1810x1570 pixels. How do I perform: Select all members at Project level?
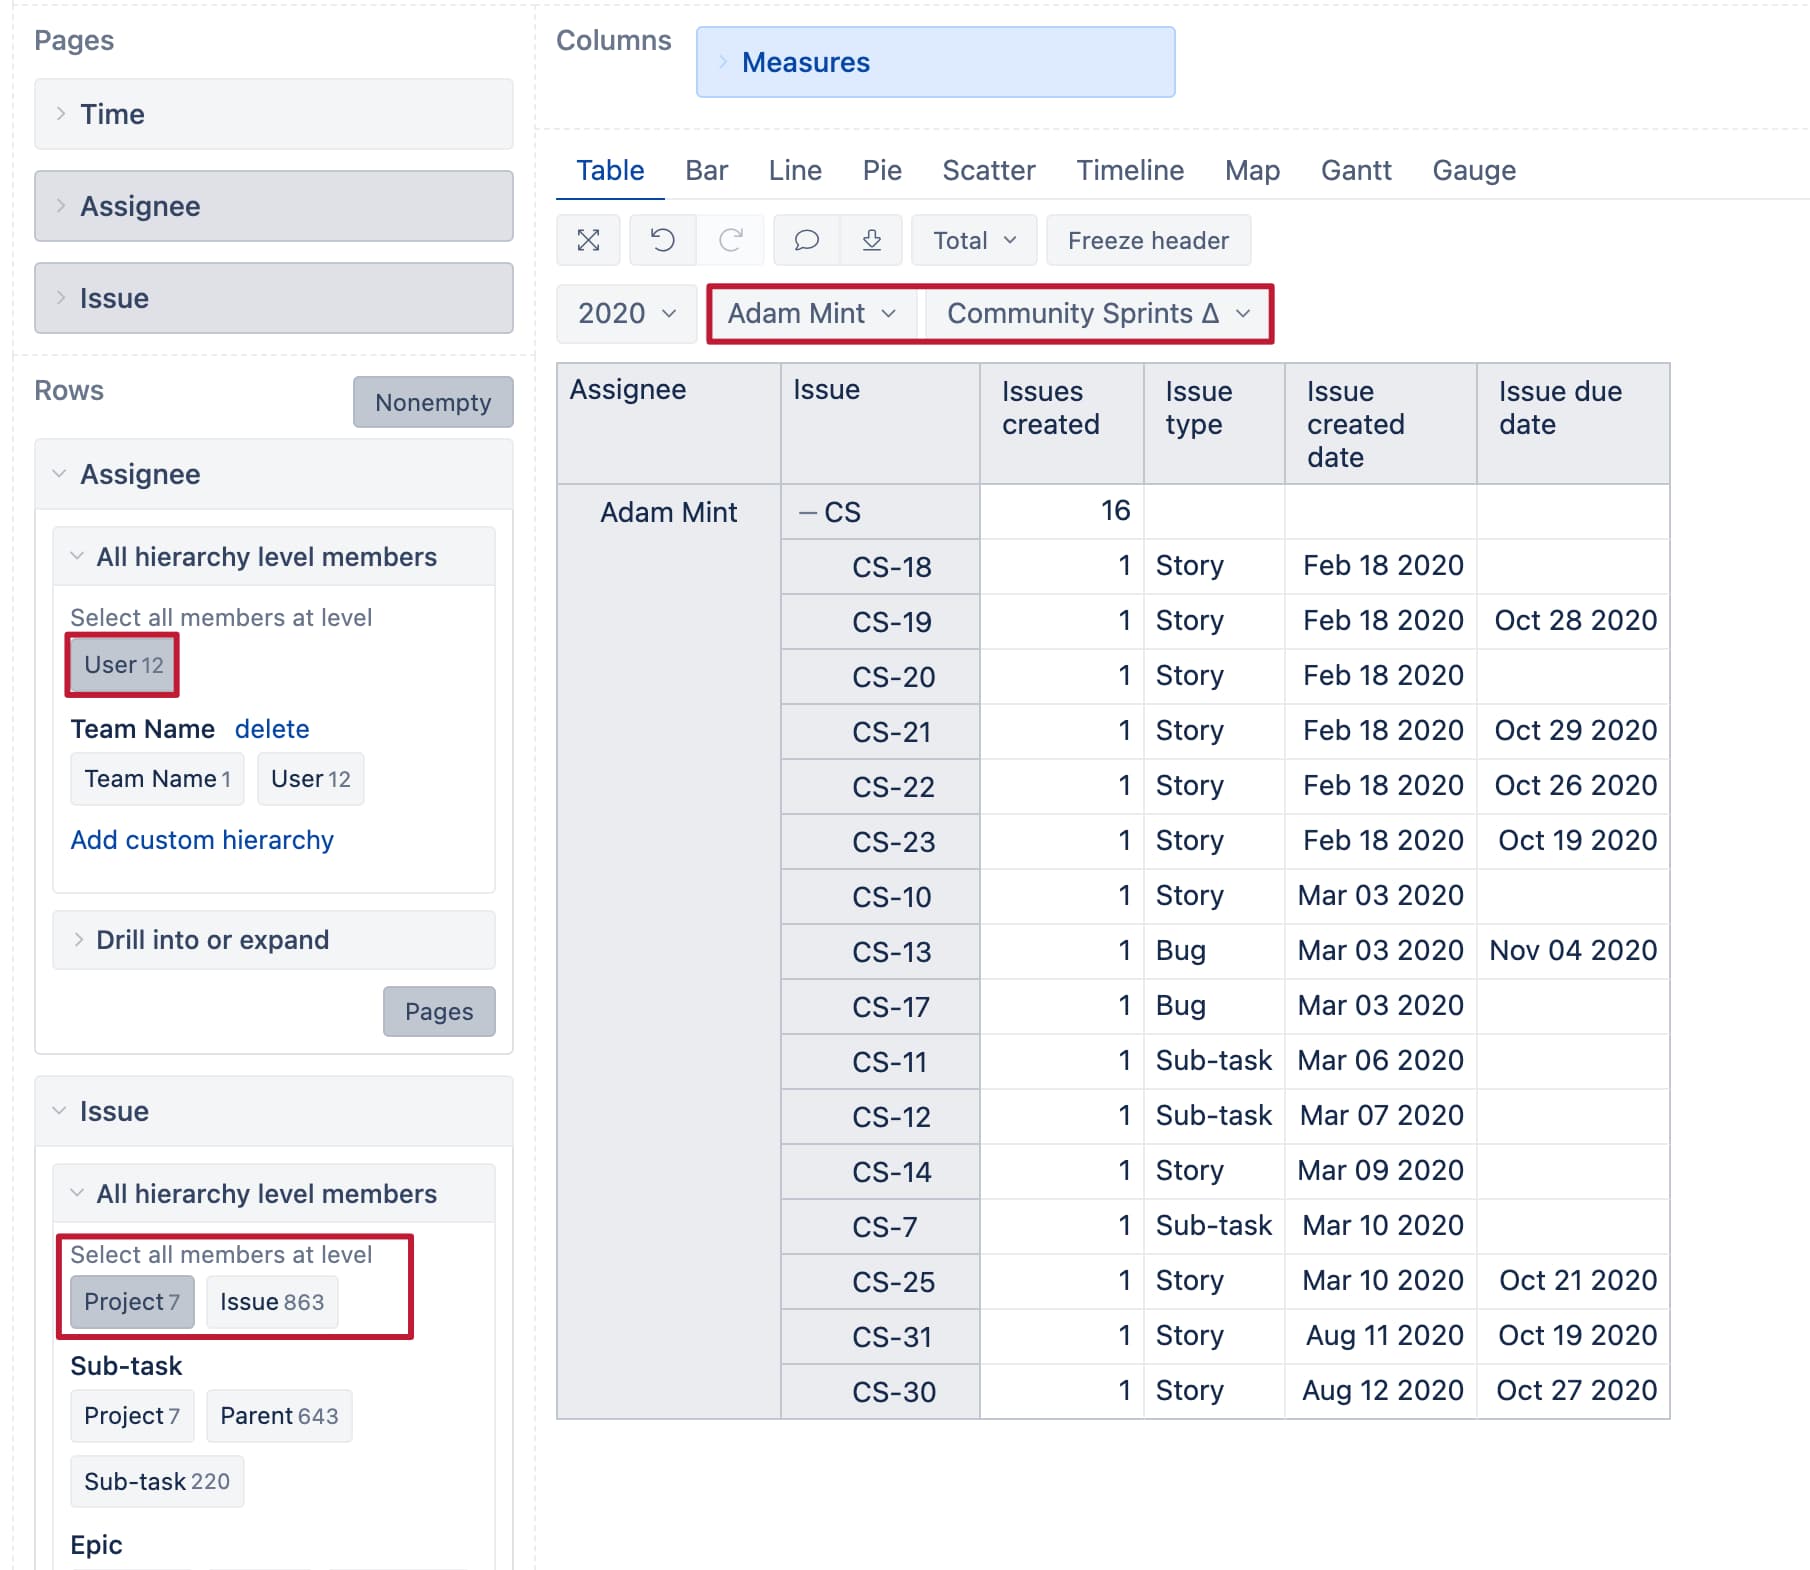click(131, 1301)
